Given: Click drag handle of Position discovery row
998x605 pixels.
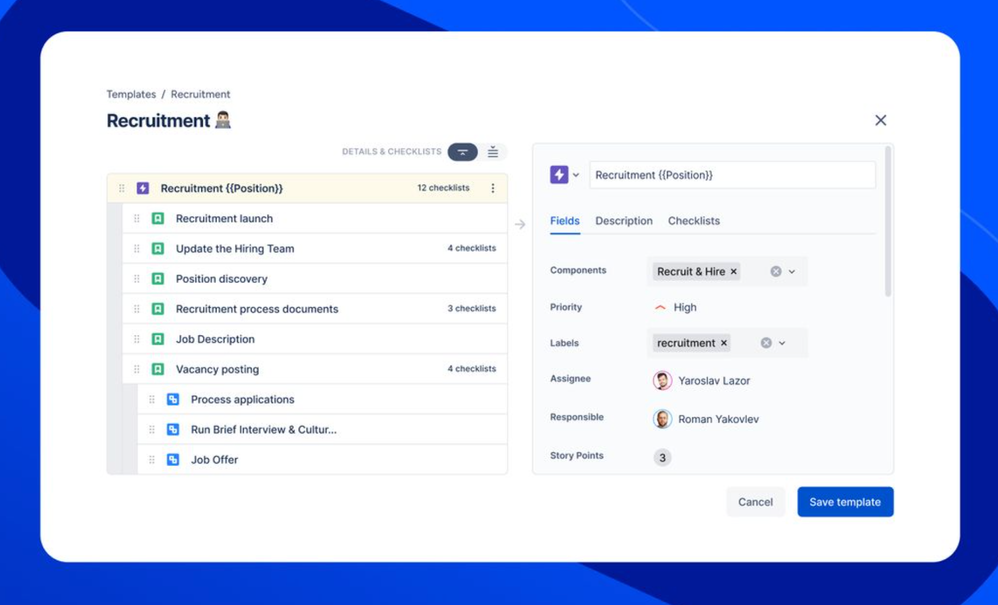Looking at the screenshot, I should (137, 279).
